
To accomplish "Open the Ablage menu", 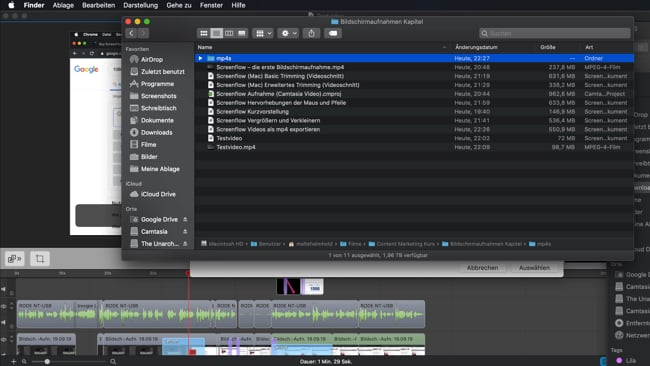I will coord(63,5).
